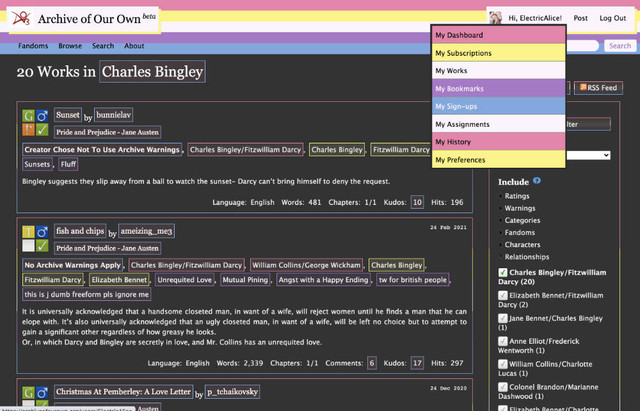
Task: Check William Collins/Charlotte Lucas (1) filter
Action: 503,364
